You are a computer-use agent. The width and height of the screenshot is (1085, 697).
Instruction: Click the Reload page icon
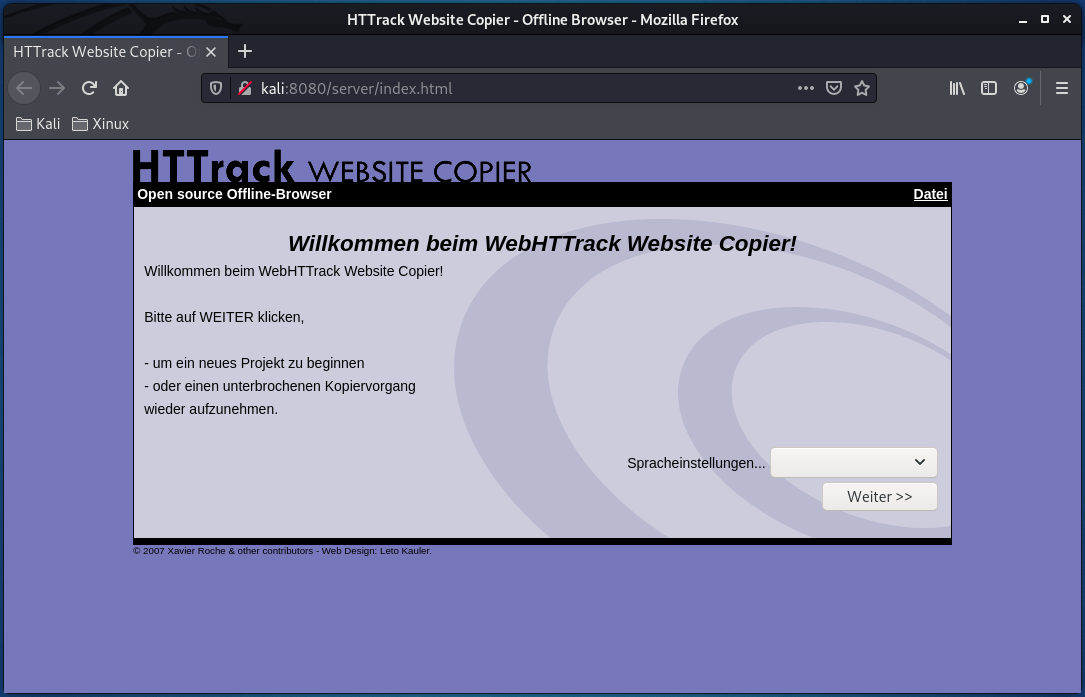coord(89,88)
